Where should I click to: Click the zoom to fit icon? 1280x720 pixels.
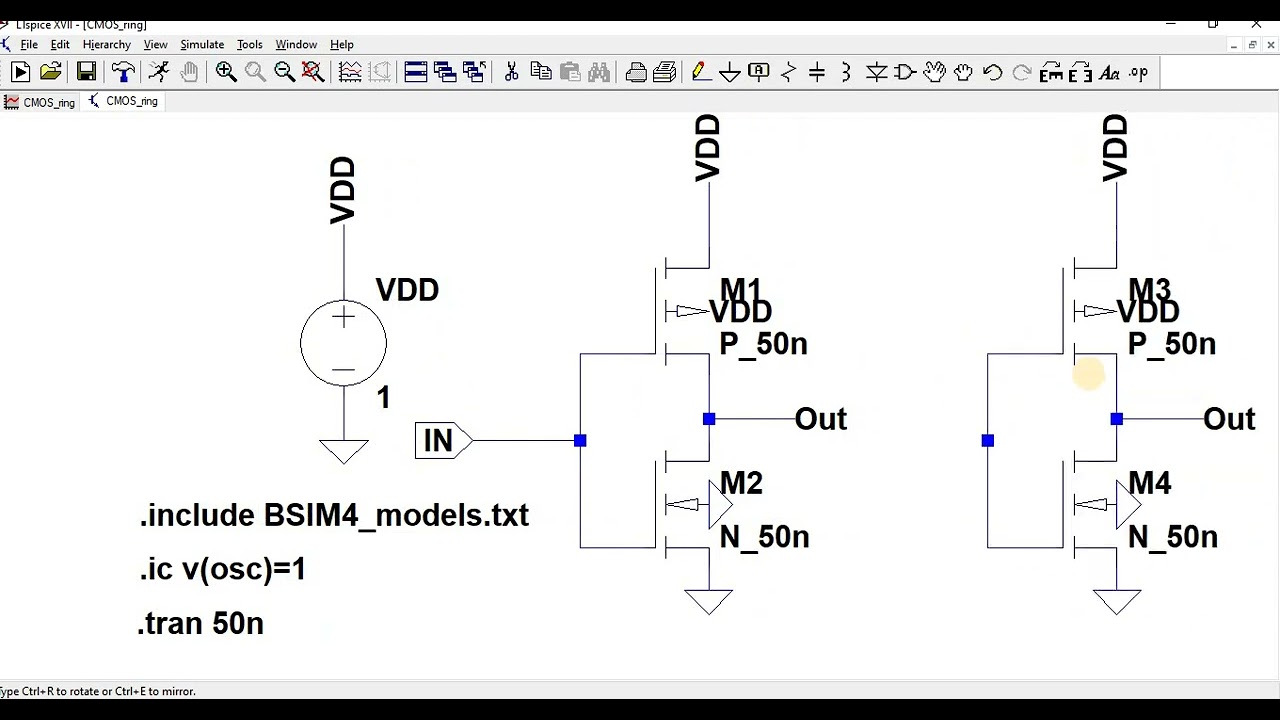click(313, 72)
